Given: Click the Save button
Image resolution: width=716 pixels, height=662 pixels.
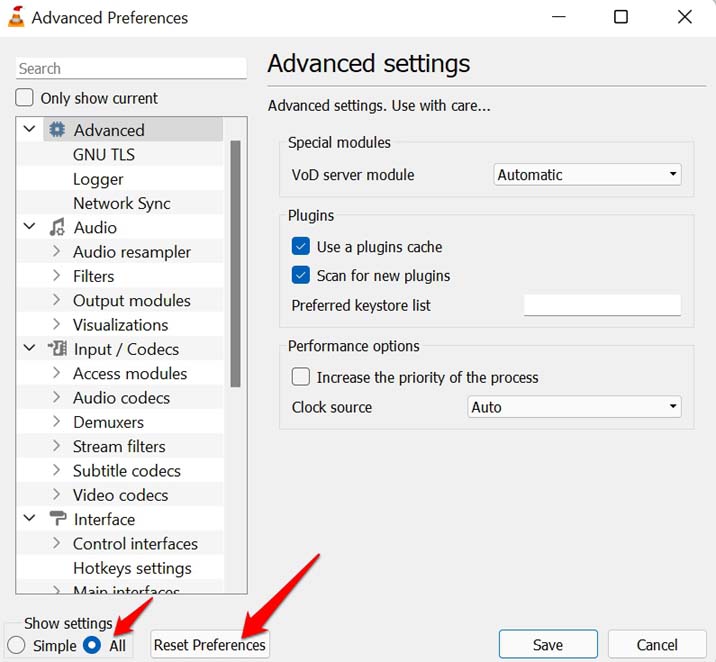Looking at the screenshot, I should coord(548,645).
